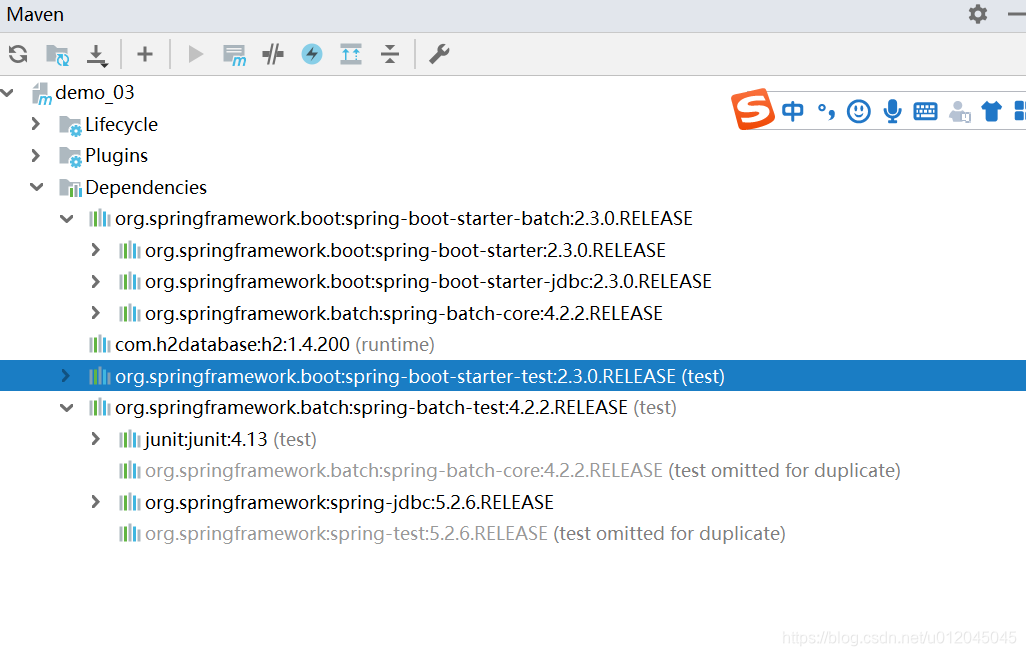Select the Run Maven Build play icon
The width and height of the screenshot is (1026, 656).
click(x=195, y=54)
